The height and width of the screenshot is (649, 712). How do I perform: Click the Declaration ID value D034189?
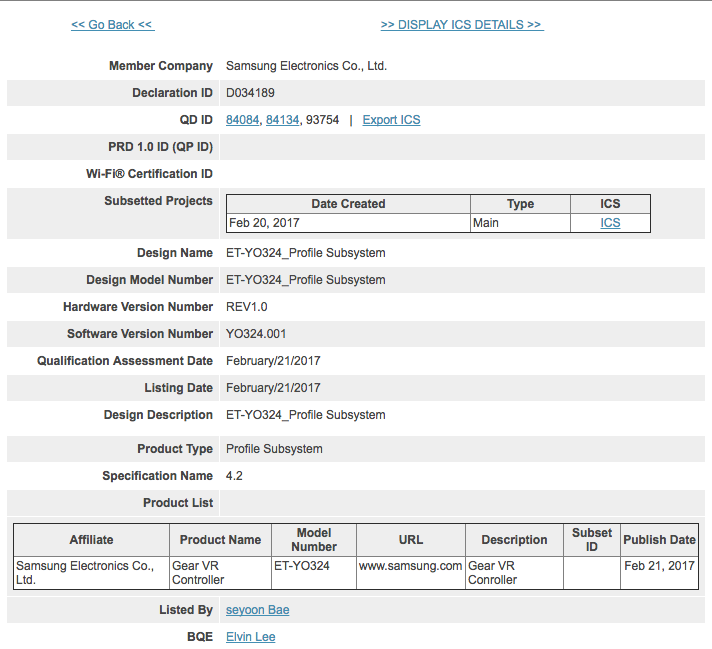(x=250, y=93)
